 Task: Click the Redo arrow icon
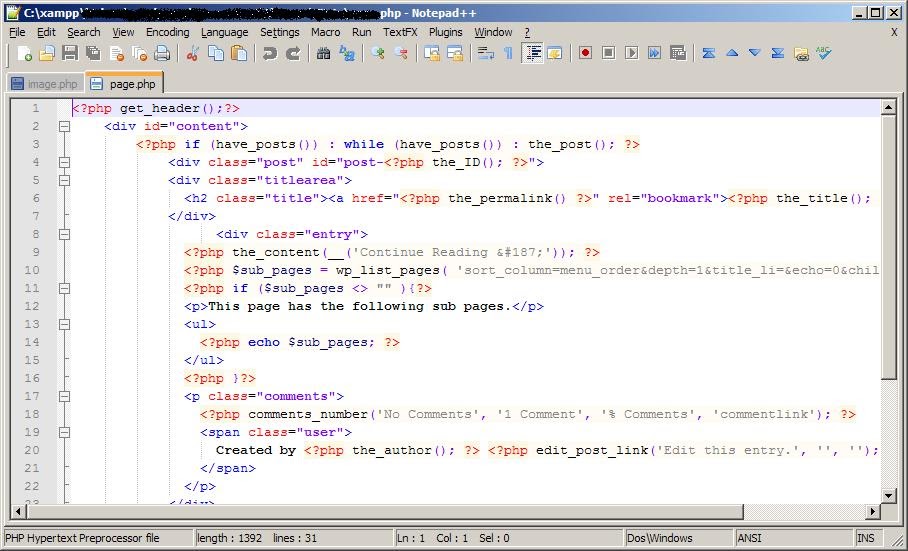[292, 53]
